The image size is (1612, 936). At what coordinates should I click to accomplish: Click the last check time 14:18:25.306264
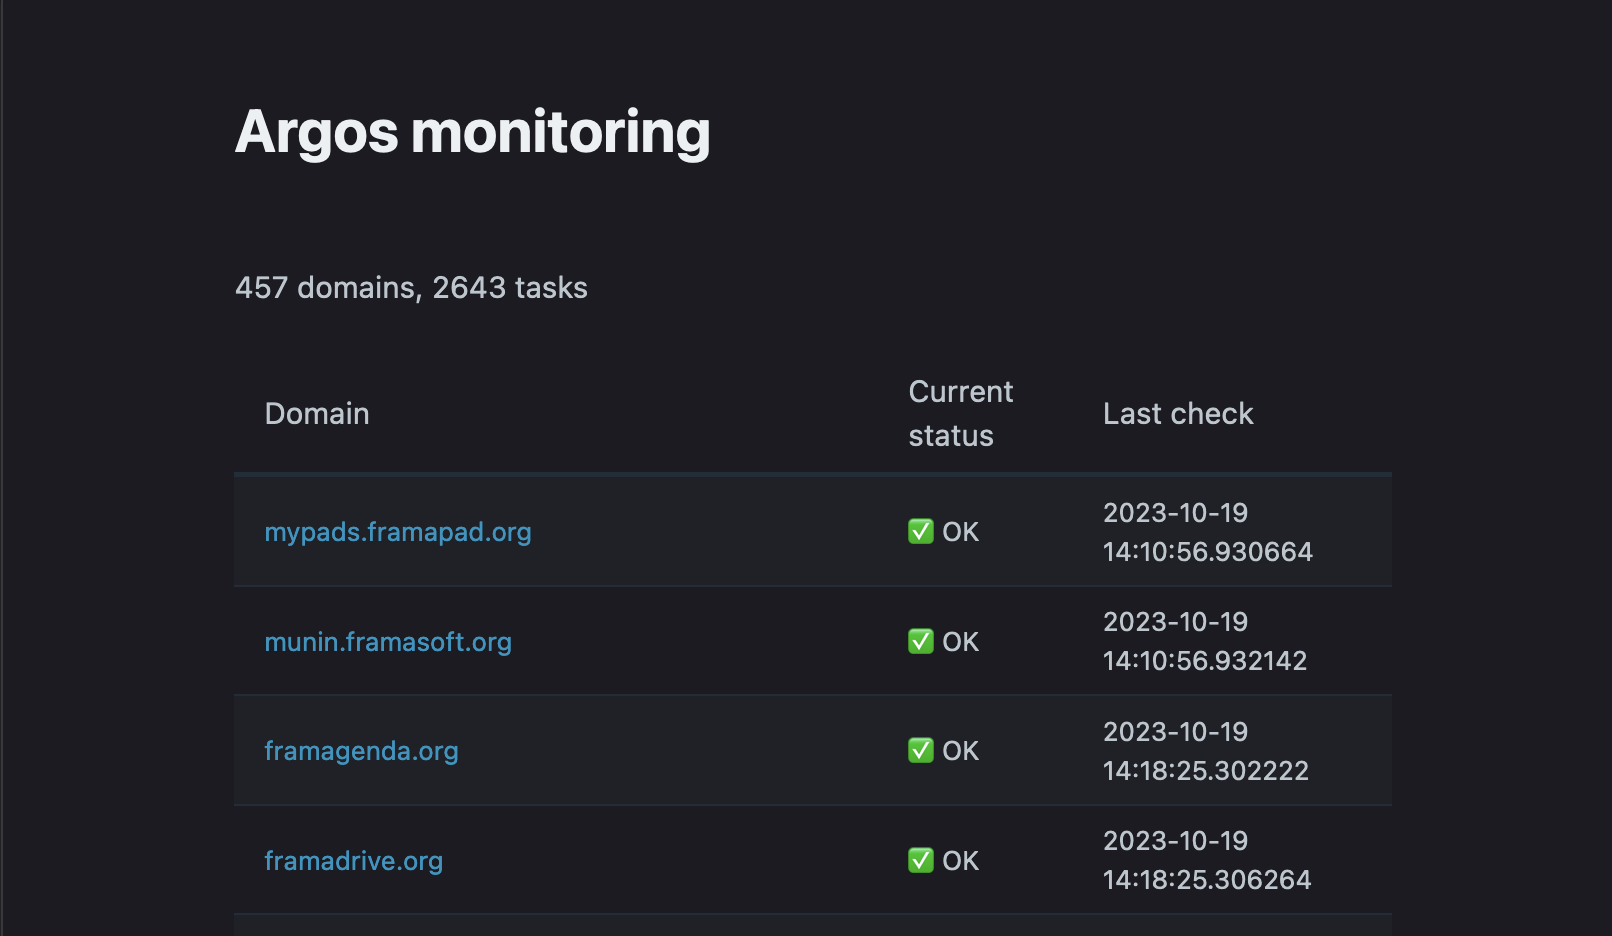pos(1207,880)
